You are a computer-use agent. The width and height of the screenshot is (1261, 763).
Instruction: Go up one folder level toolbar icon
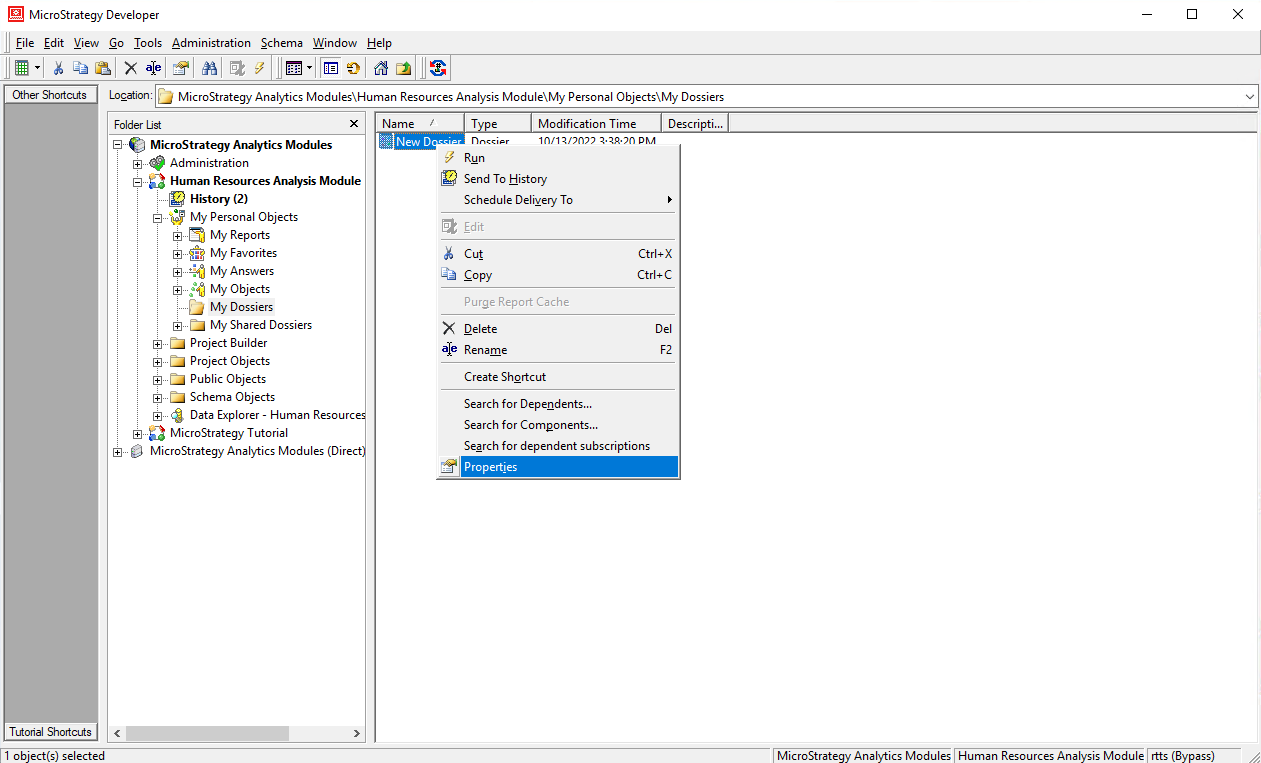click(x=403, y=68)
